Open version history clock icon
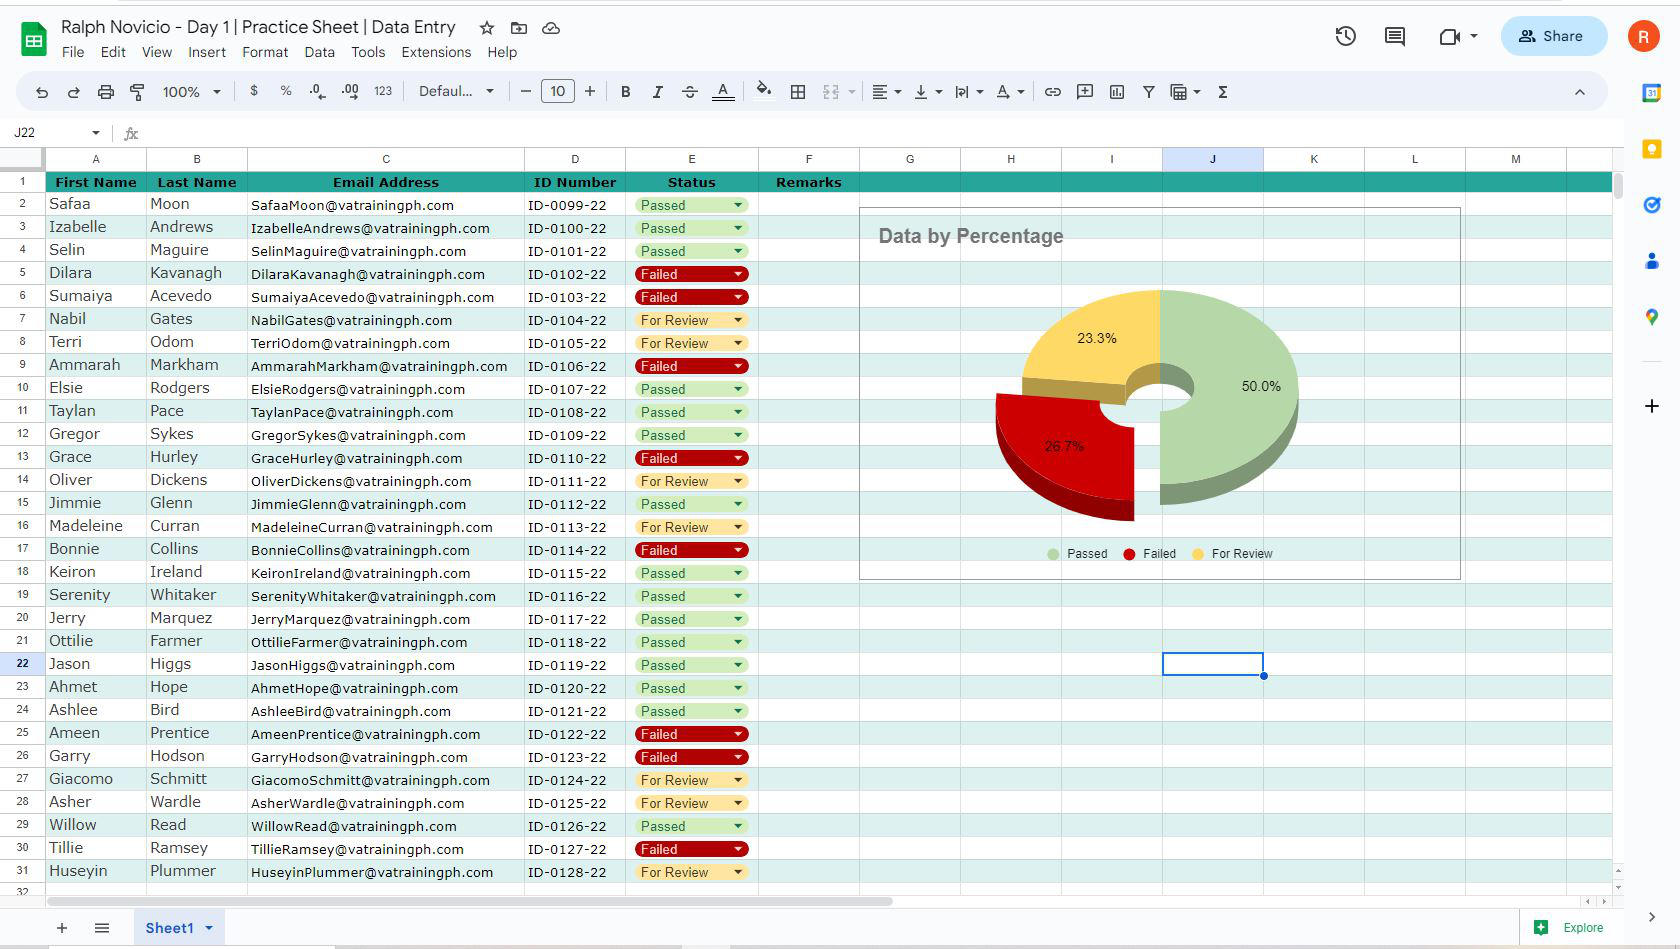Screen dimensions: 1680x949 click(x=1346, y=37)
